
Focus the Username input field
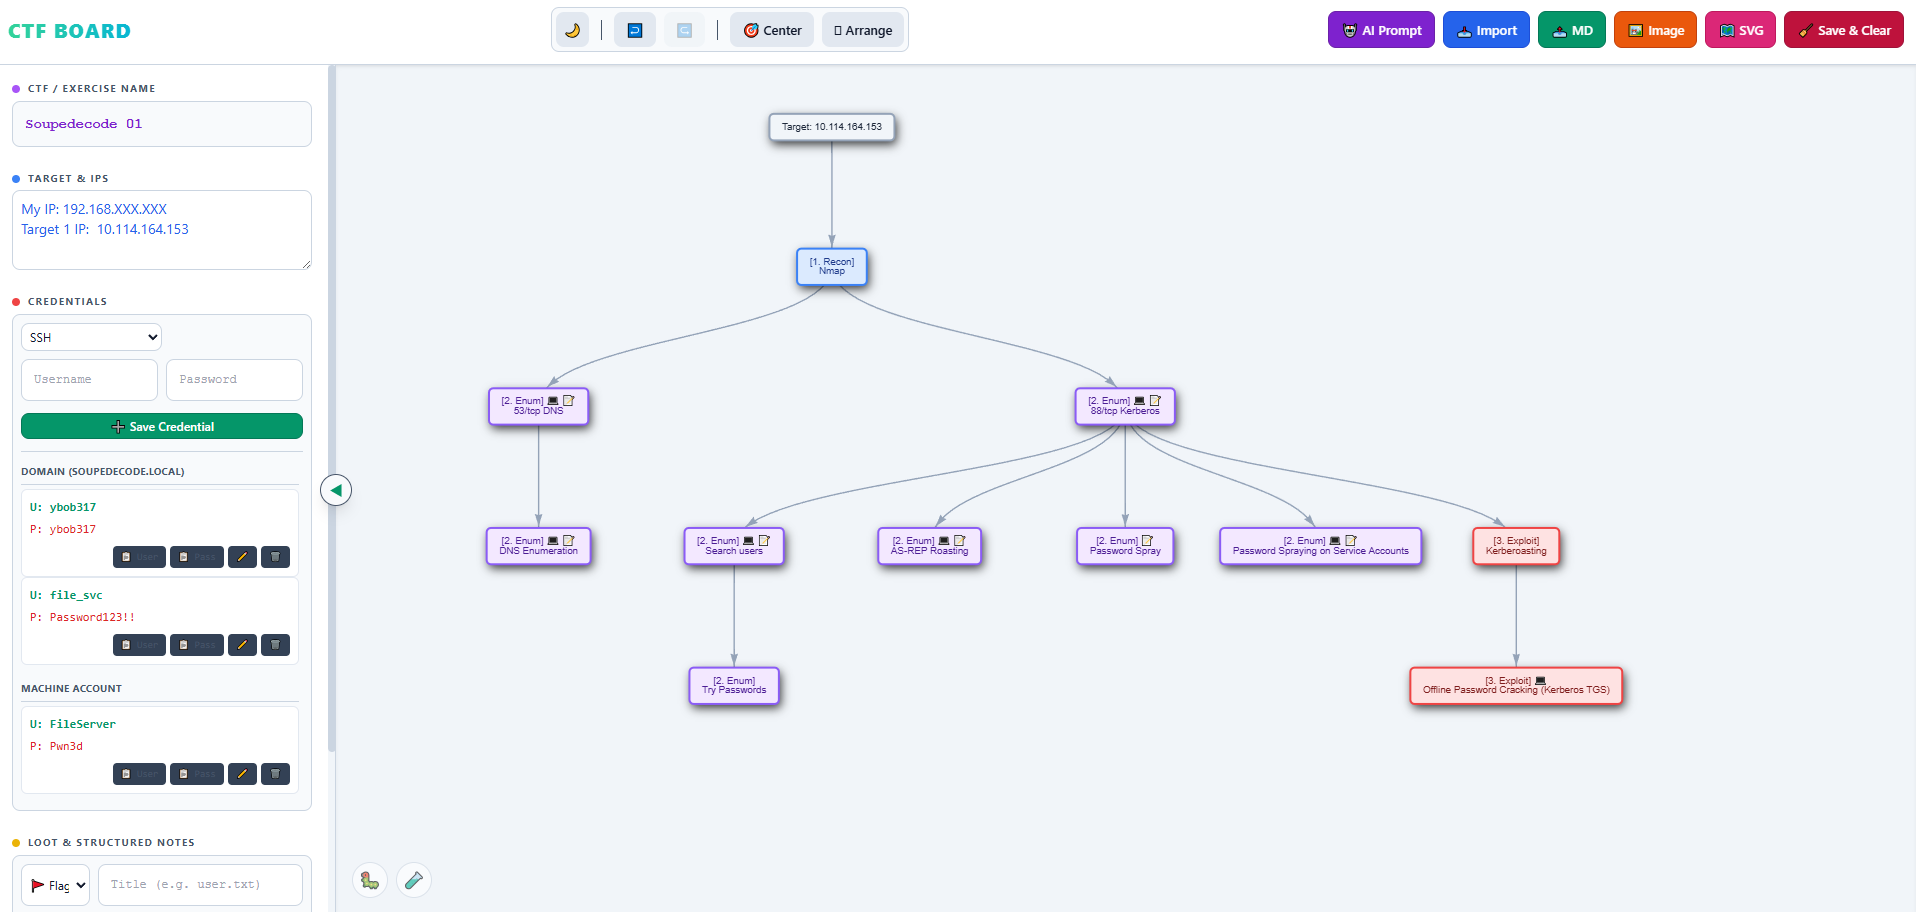(x=89, y=380)
